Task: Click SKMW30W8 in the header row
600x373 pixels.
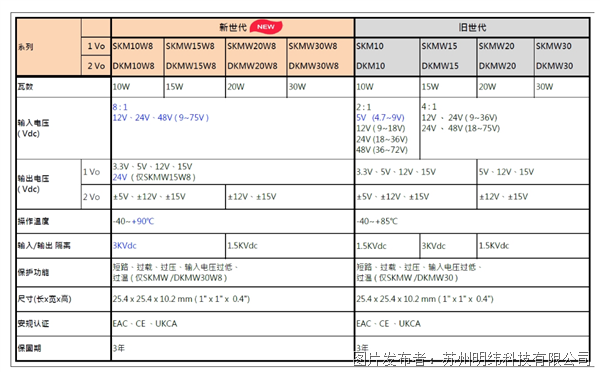Action: [x=313, y=46]
